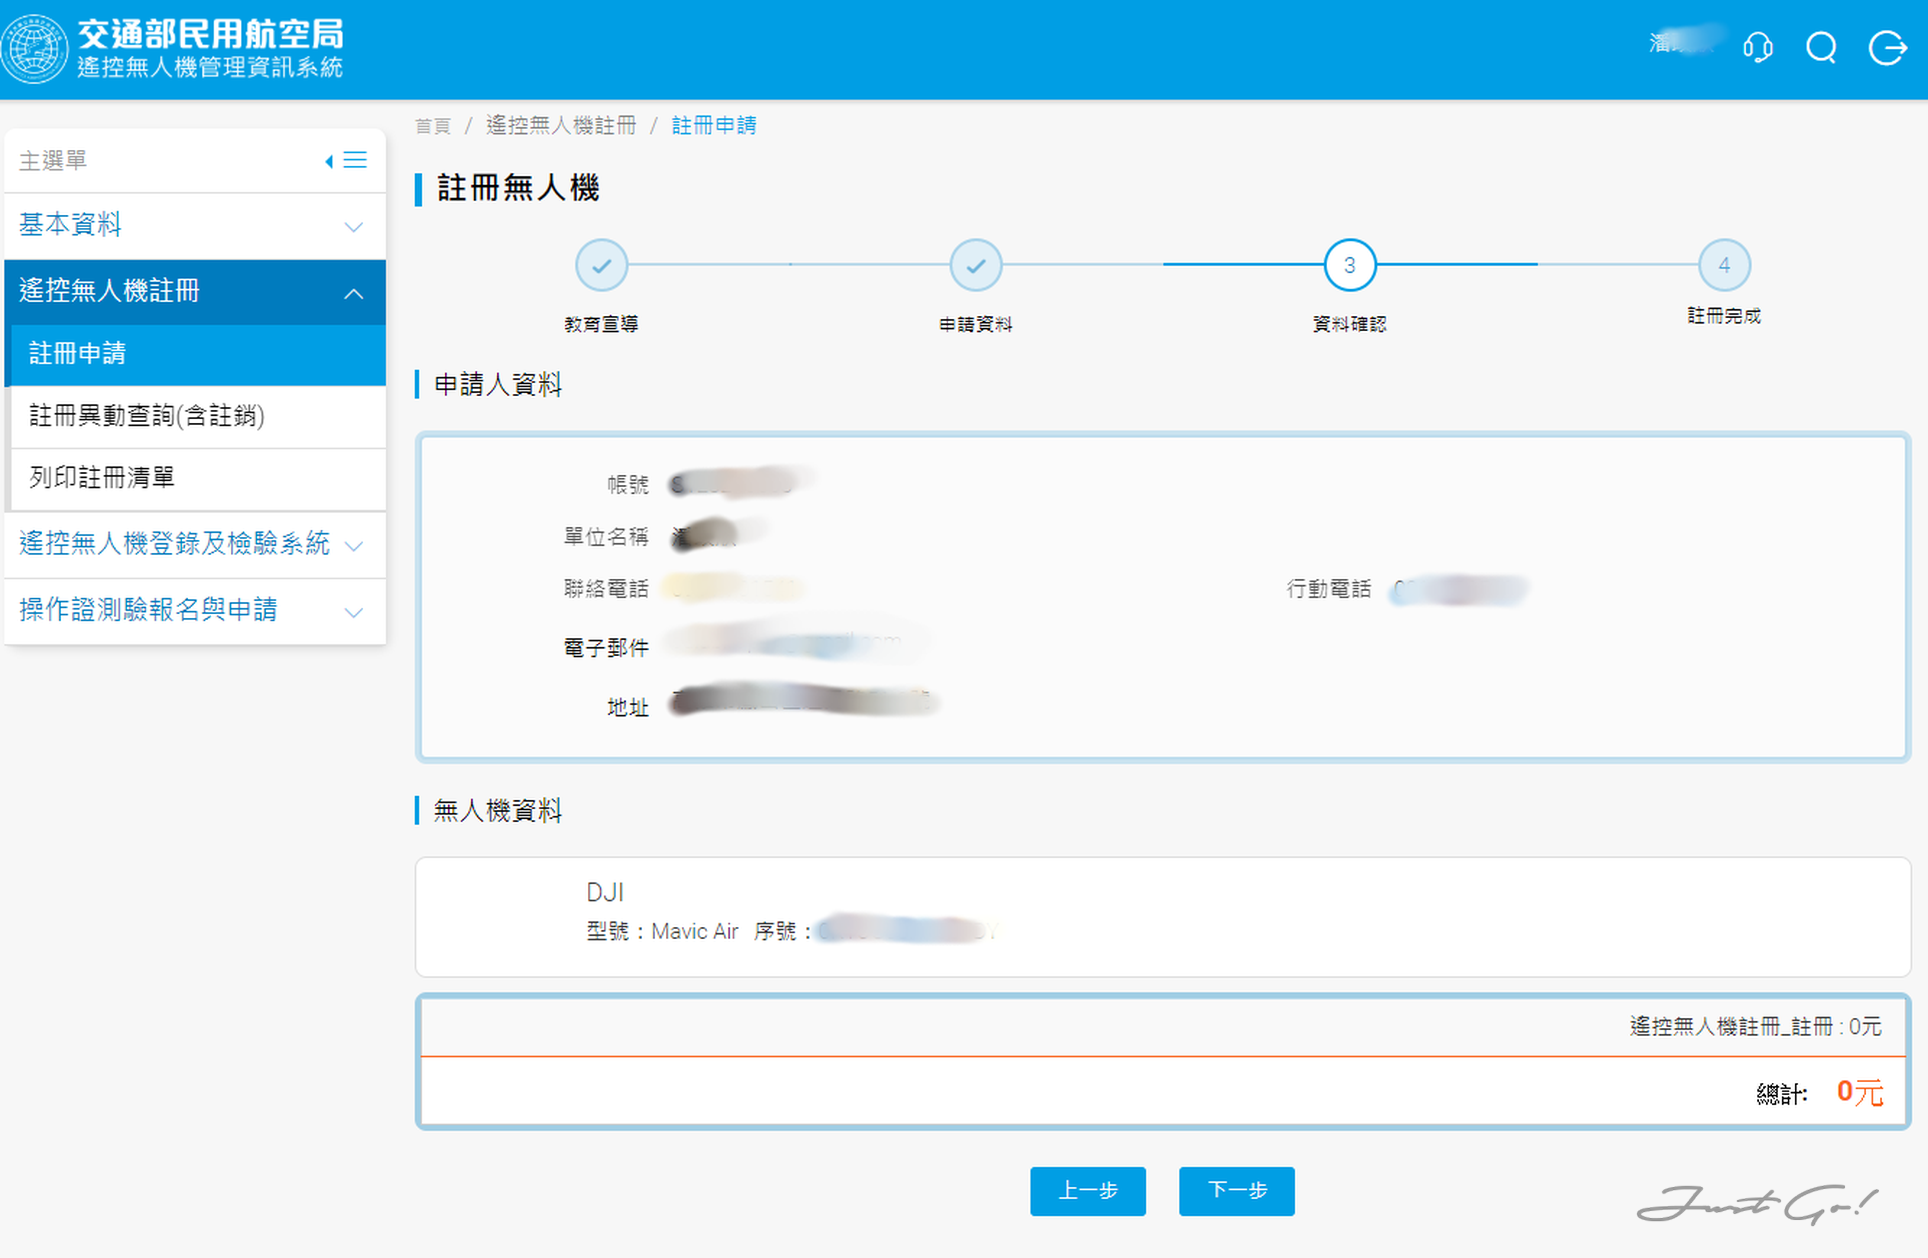Click the 下一步 button
The width and height of the screenshot is (1928, 1258).
coord(1236,1191)
